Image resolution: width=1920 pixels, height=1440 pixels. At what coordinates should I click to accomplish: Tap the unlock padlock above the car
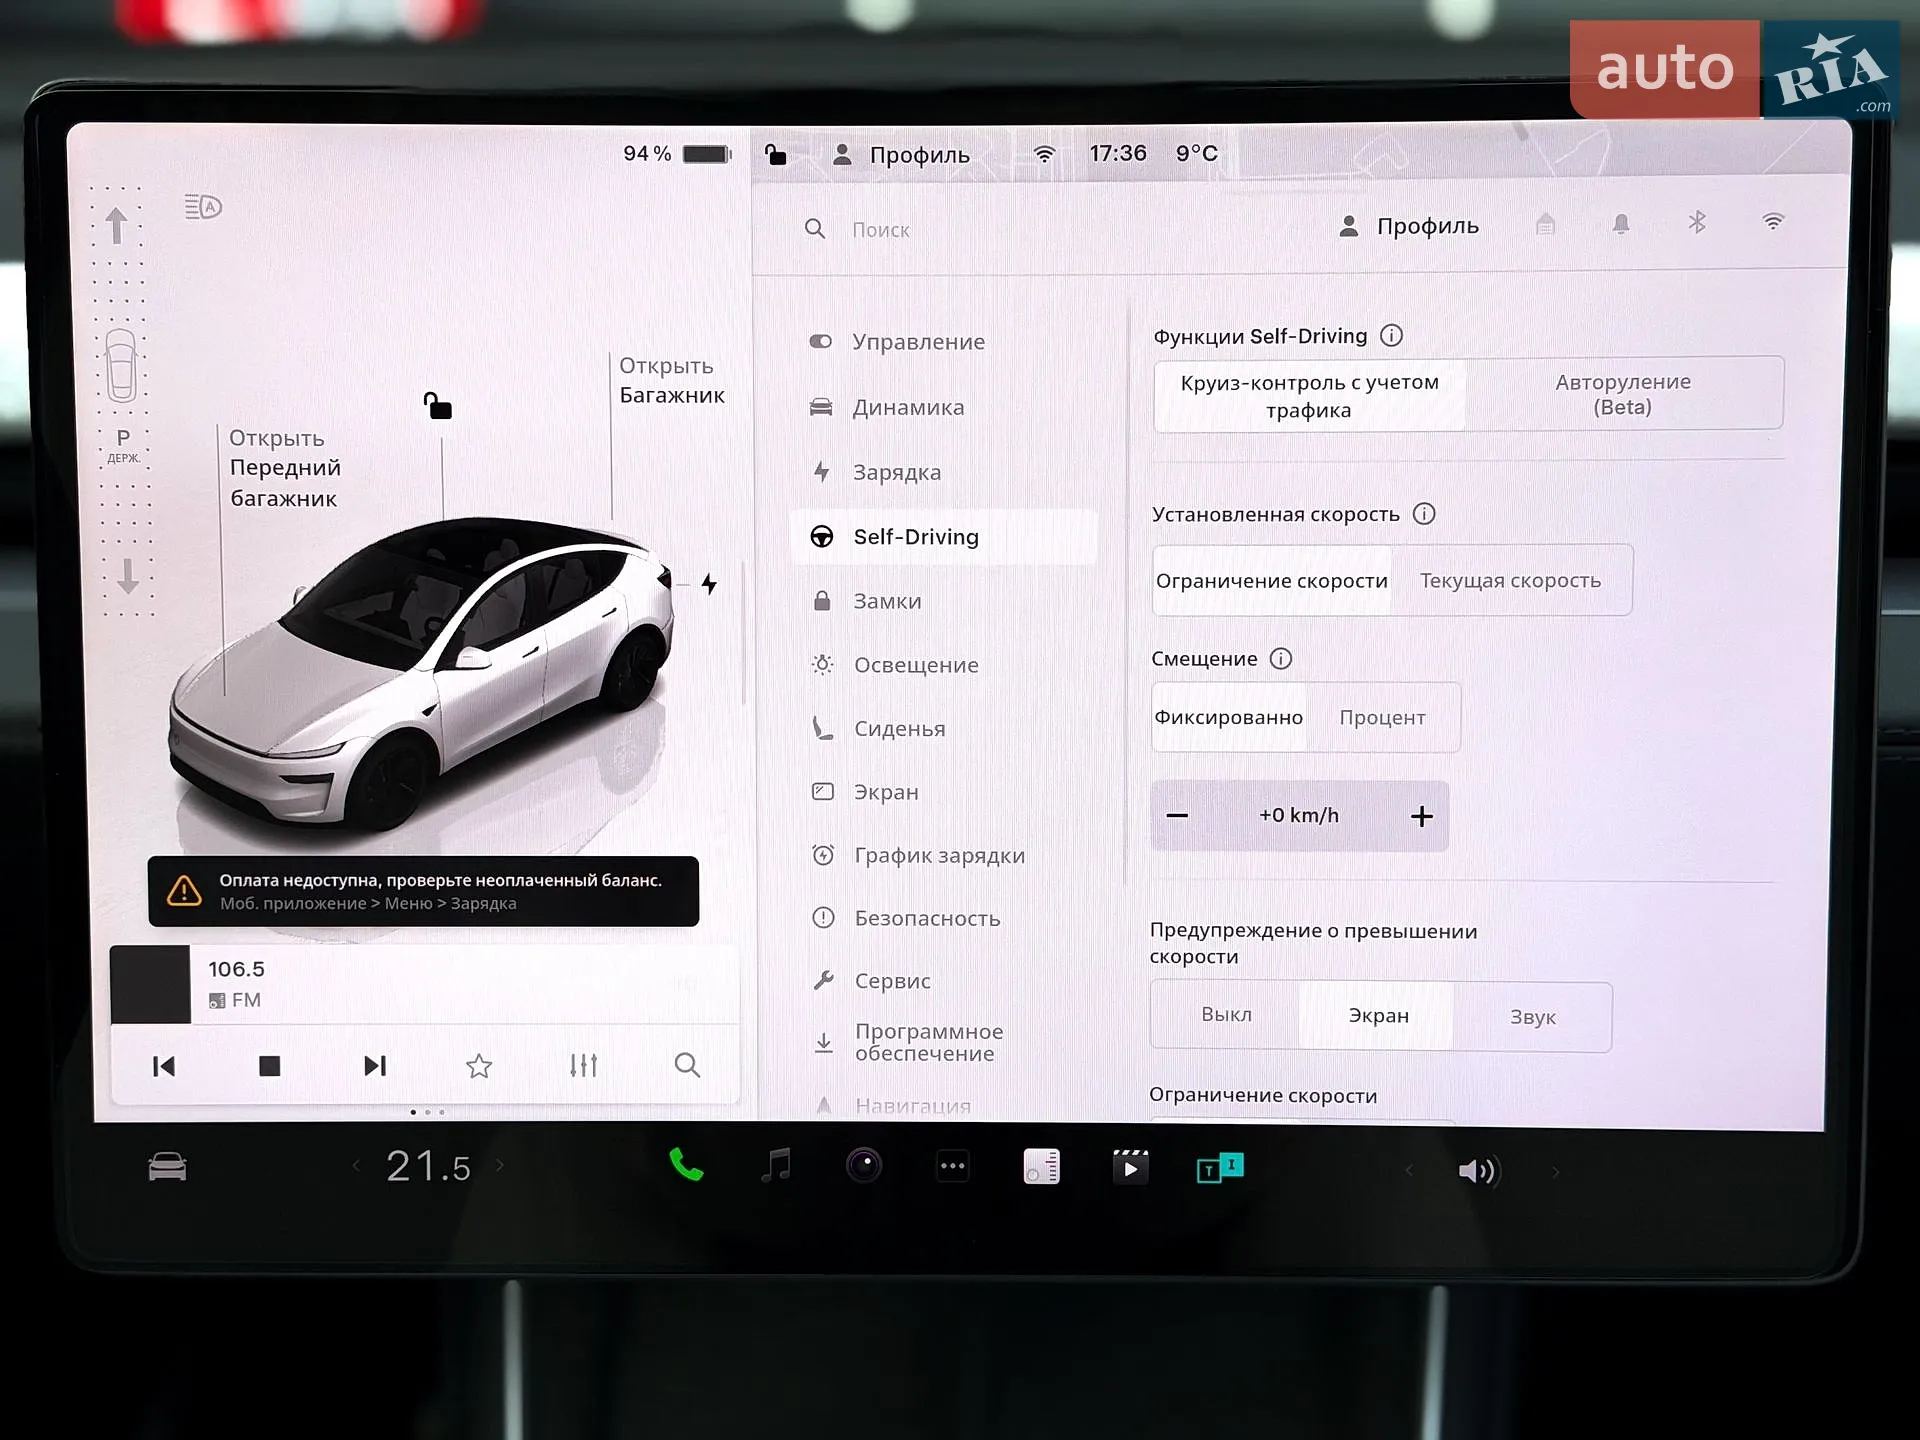[x=438, y=405]
